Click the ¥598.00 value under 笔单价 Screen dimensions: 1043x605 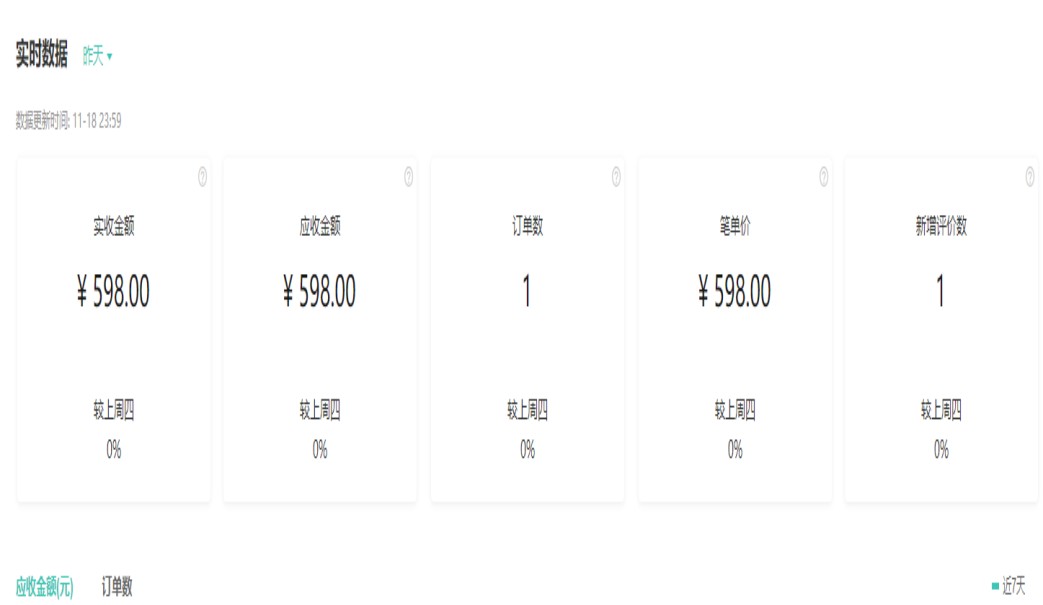click(x=735, y=292)
